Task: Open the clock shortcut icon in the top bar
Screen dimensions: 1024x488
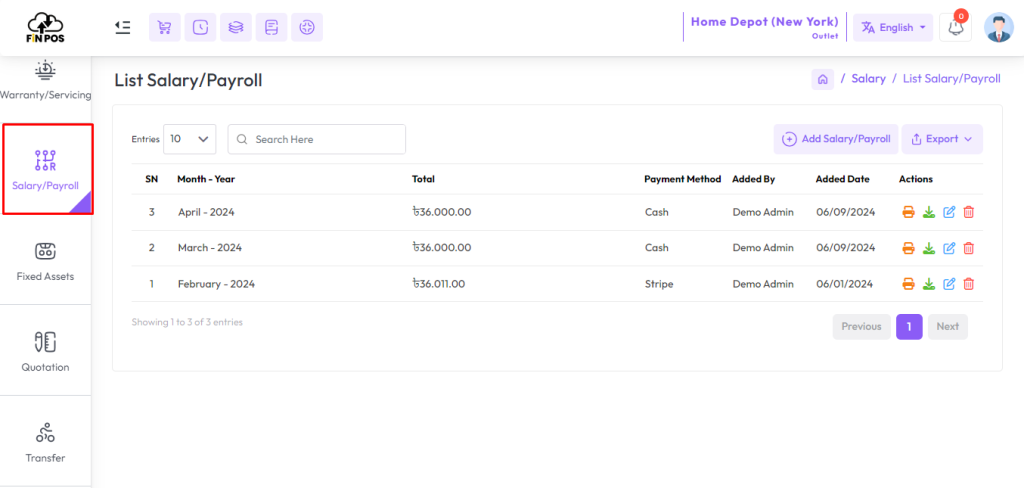Action: click(x=200, y=27)
